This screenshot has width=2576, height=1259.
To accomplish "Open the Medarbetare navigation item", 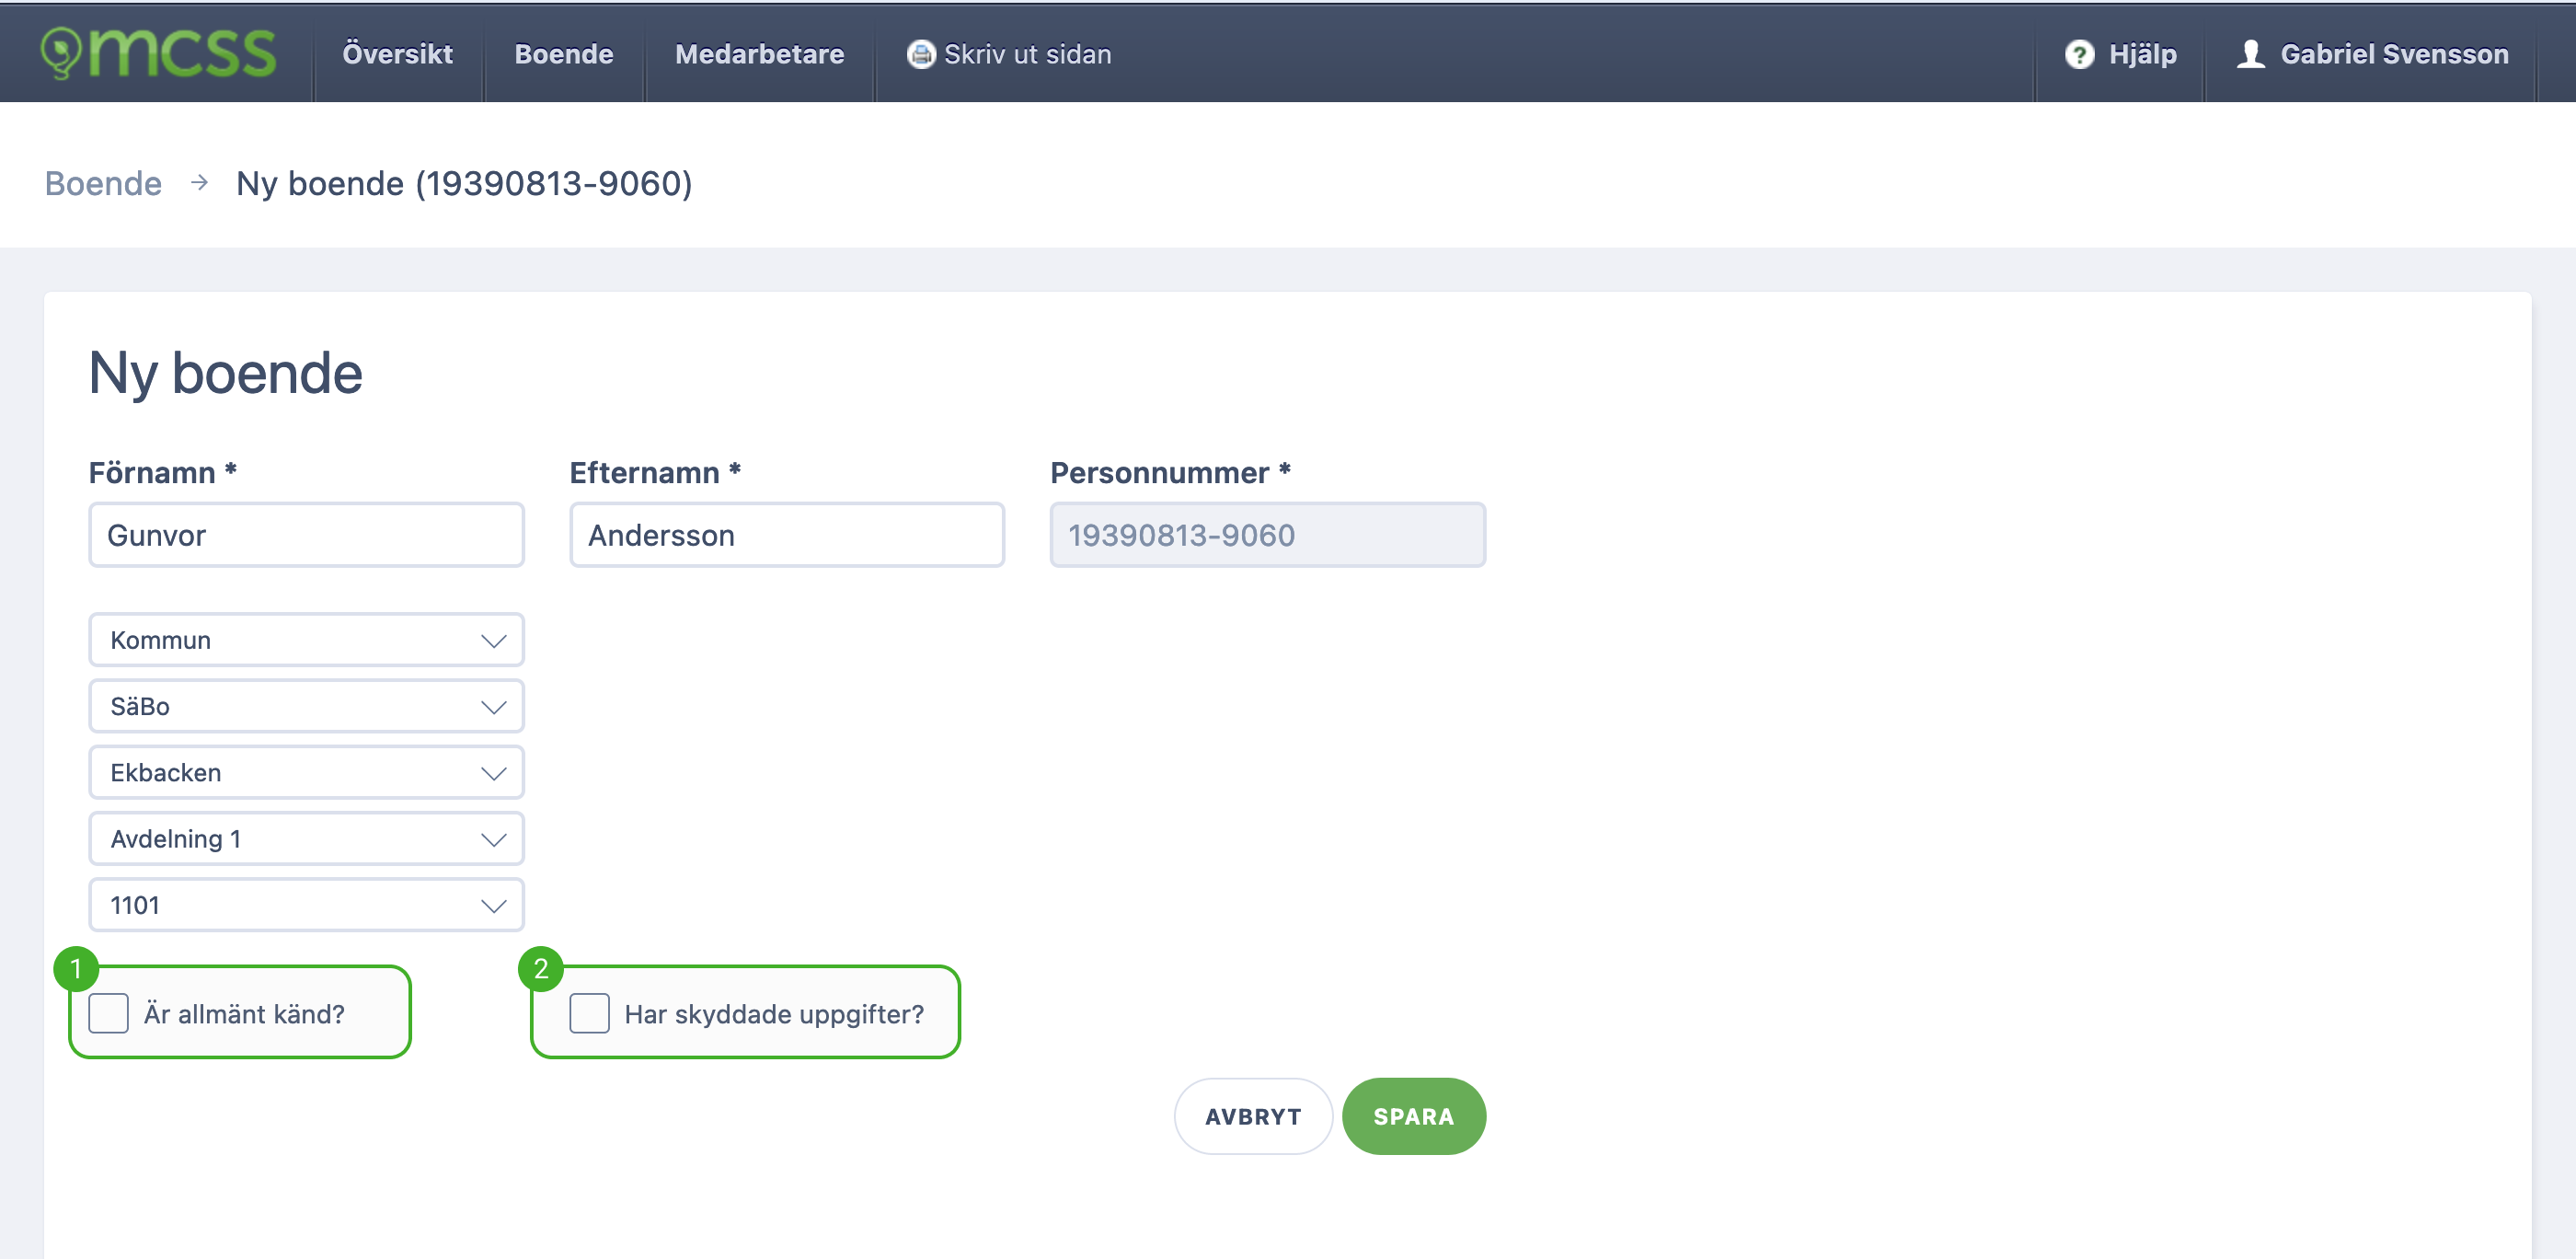I will point(759,54).
